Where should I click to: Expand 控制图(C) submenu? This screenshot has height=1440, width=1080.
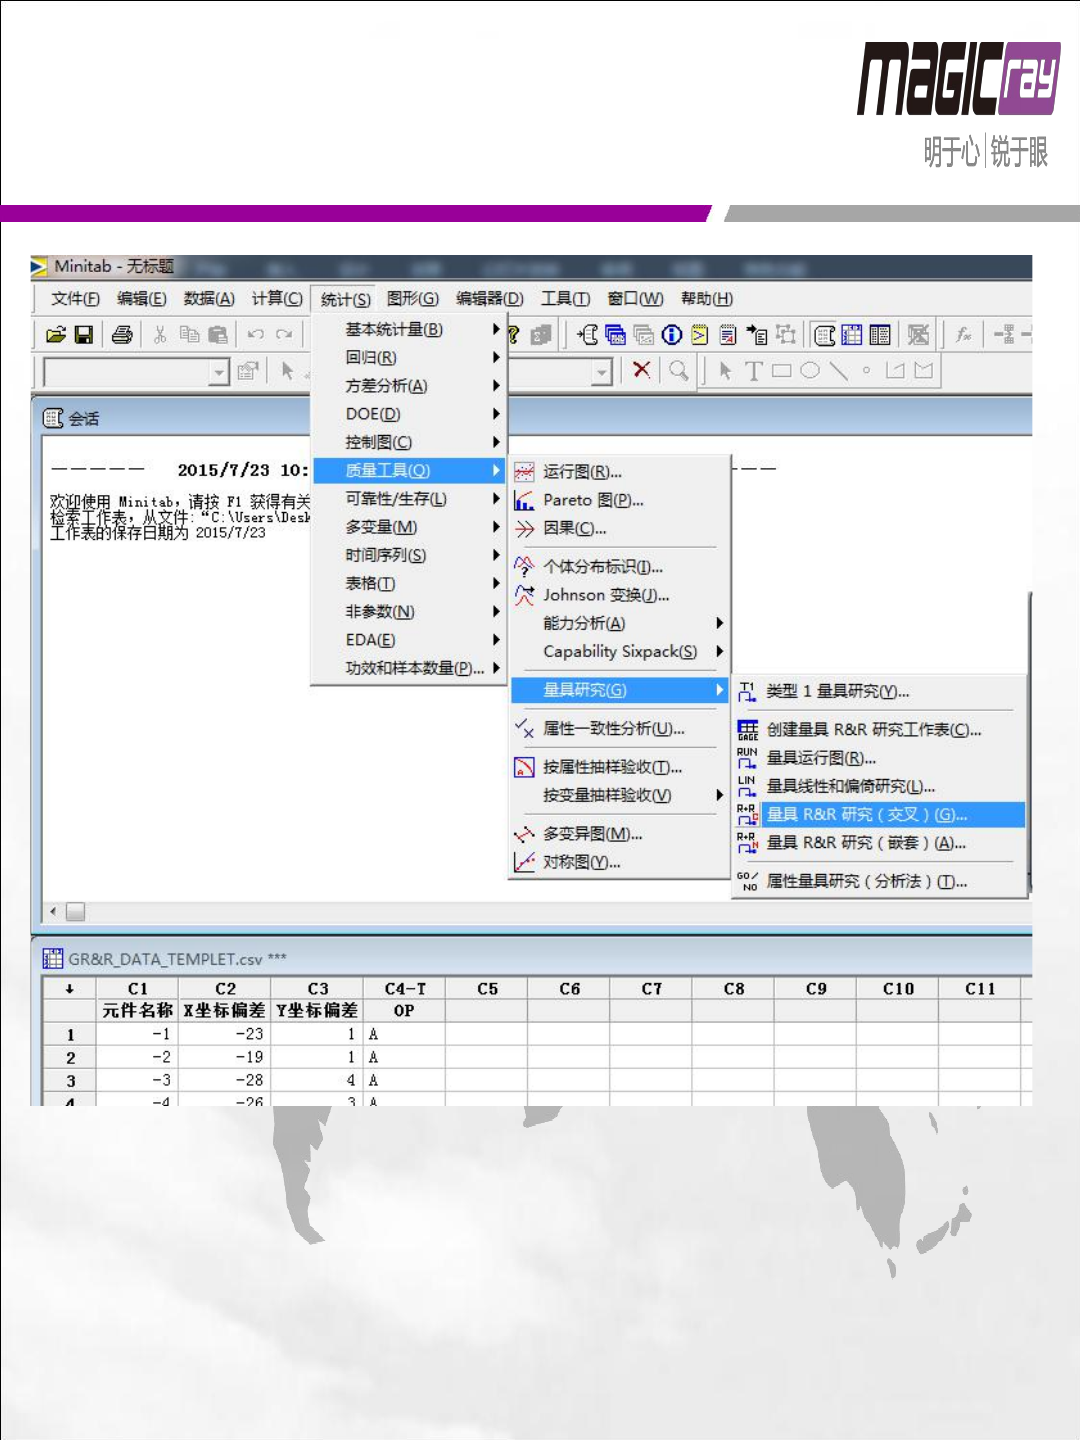pos(410,442)
